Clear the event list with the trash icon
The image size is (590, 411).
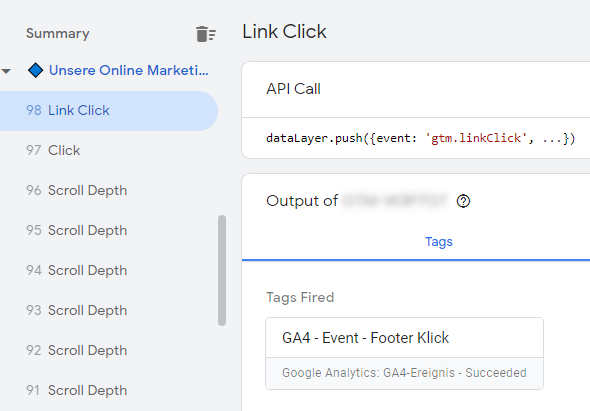(x=206, y=34)
